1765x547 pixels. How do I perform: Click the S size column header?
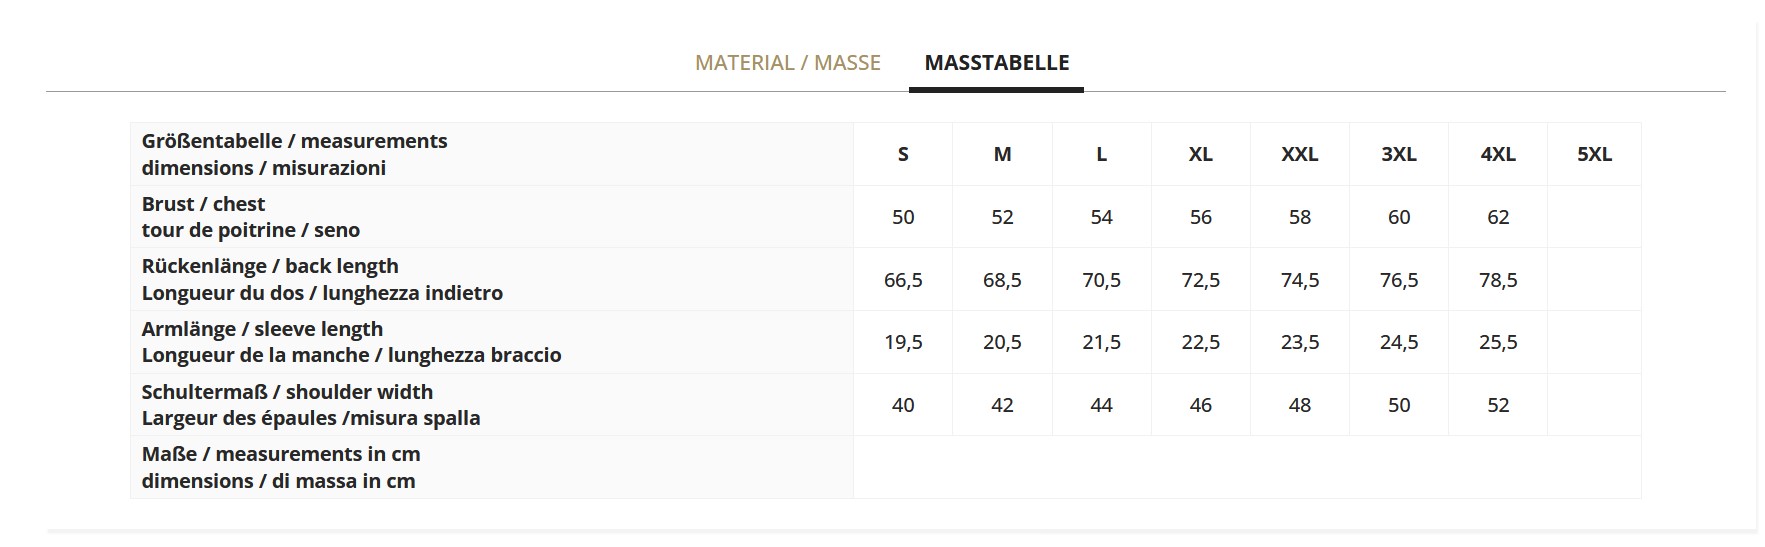[x=903, y=154]
